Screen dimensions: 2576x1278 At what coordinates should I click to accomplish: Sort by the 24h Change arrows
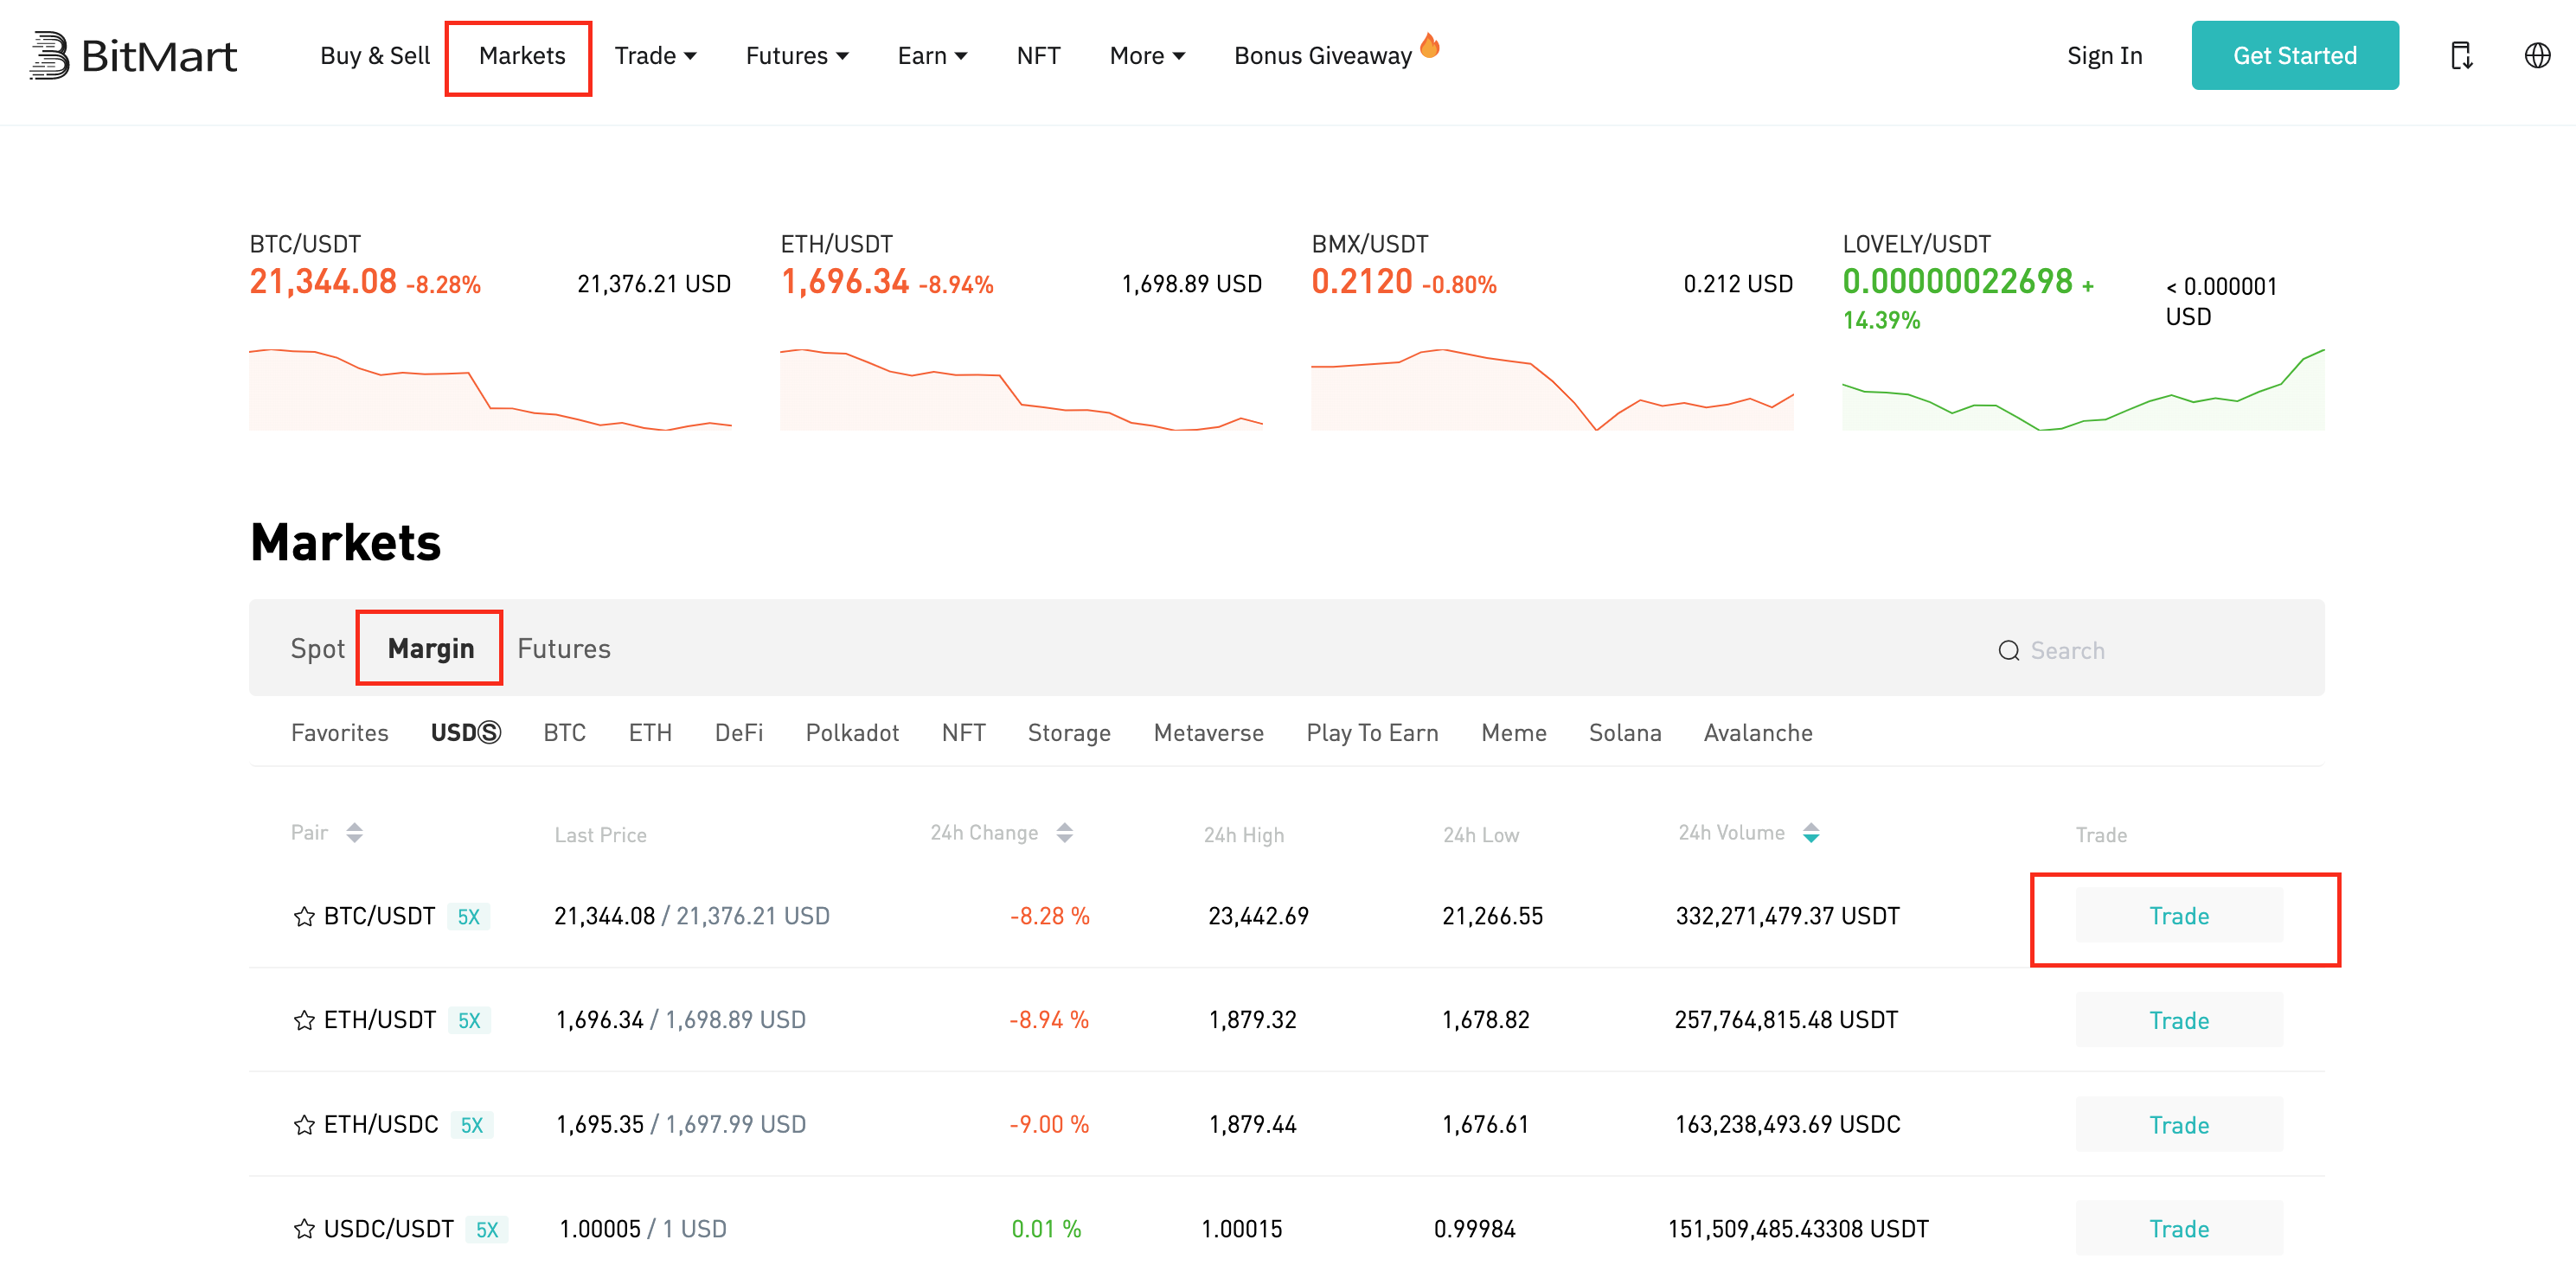(x=1064, y=832)
